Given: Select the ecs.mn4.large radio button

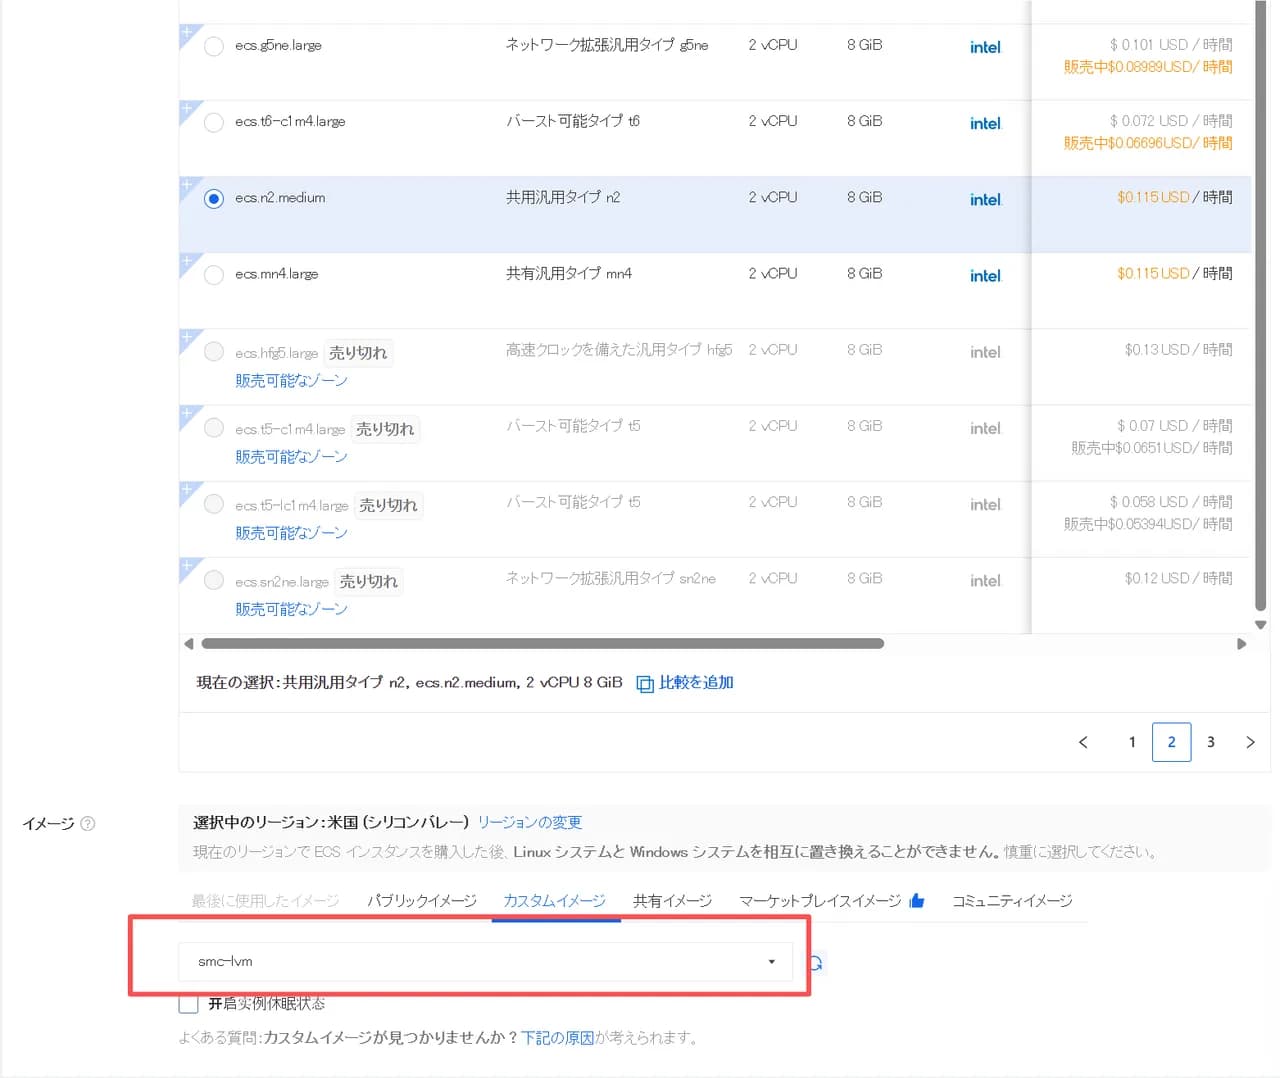Looking at the screenshot, I should click(x=213, y=274).
